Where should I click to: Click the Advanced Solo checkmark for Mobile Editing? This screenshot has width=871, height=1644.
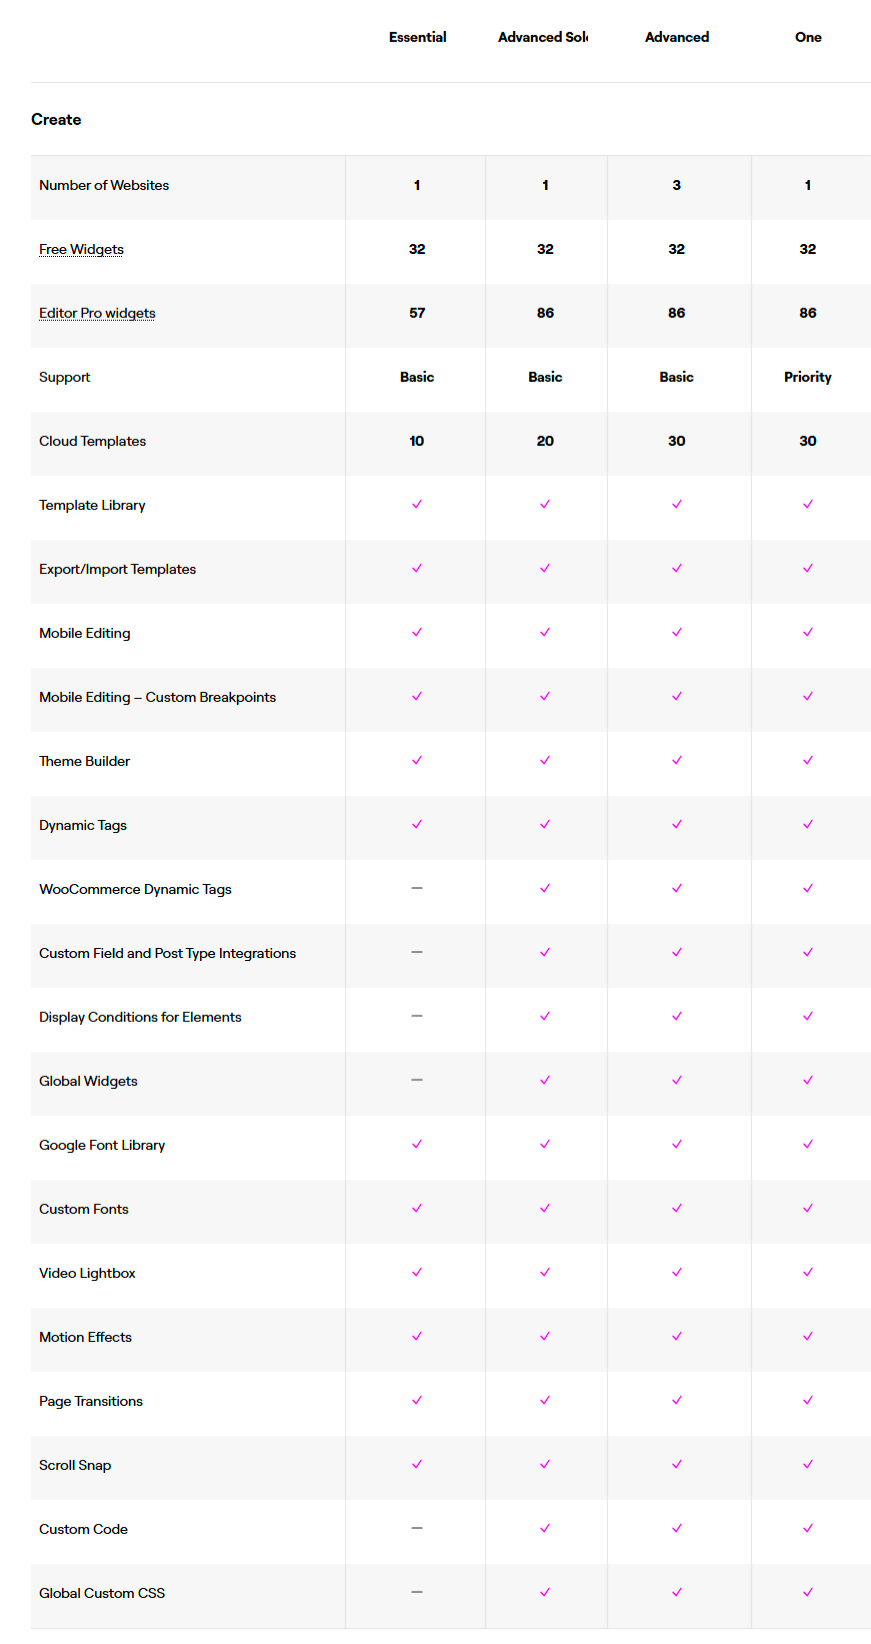click(x=545, y=633)
